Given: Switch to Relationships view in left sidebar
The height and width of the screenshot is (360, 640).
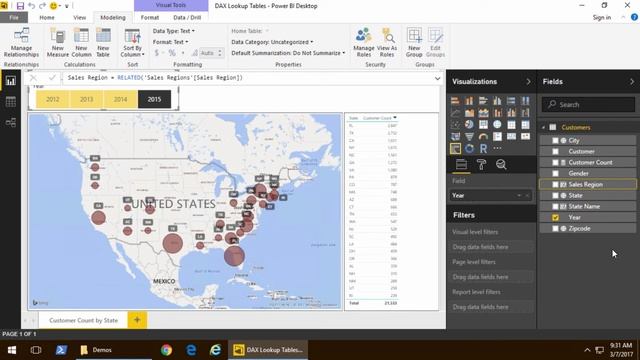Looking at the screenshot, I should pyautogui.click(x=10, y=122).
